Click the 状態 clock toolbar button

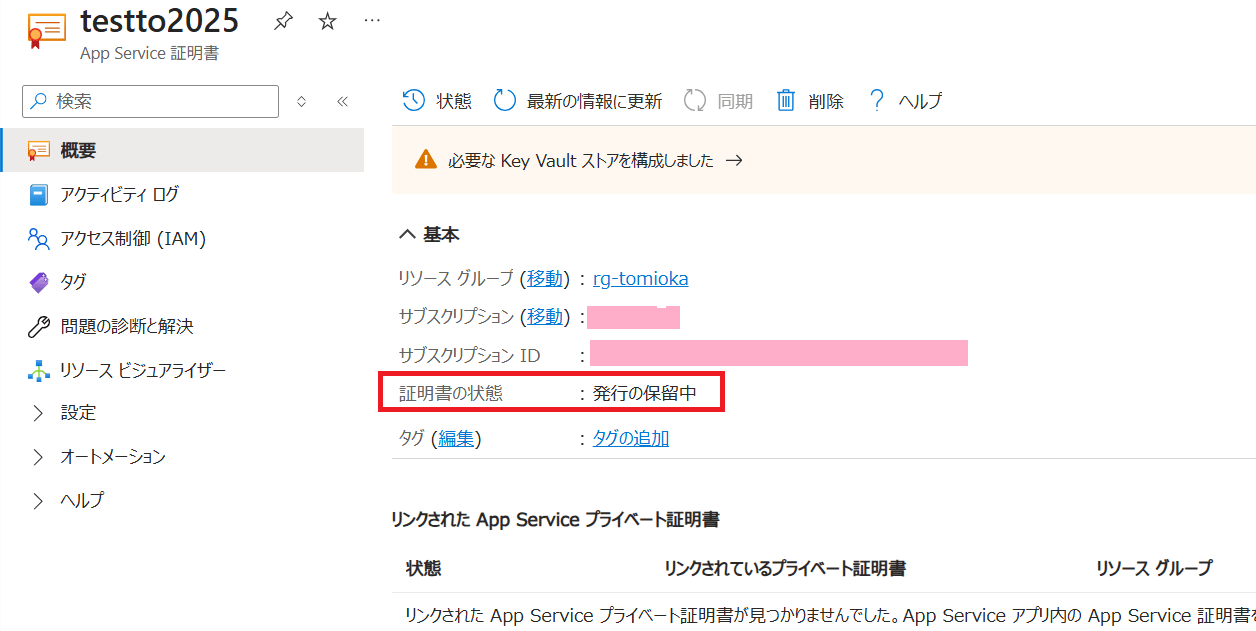point(437,101)
